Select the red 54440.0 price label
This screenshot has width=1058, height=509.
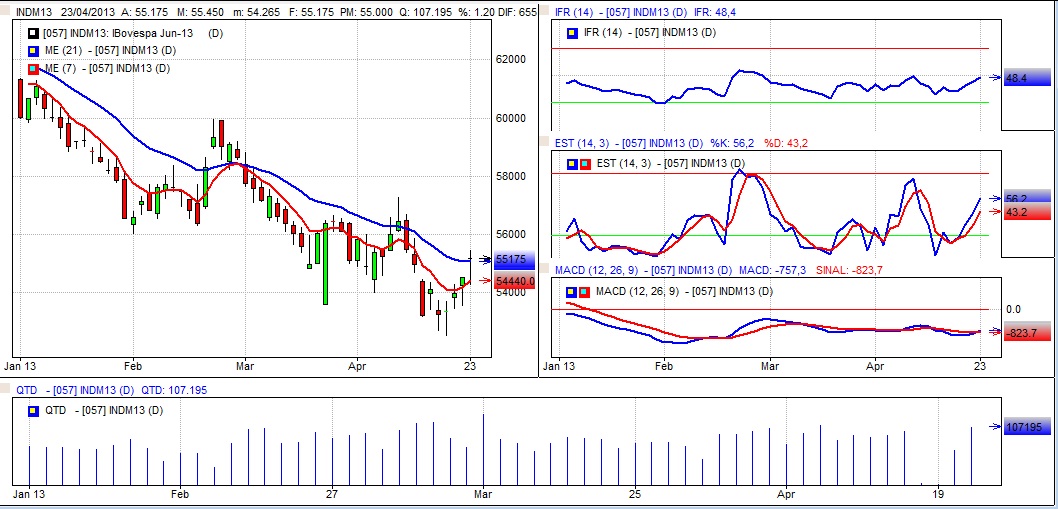(514, 283)
